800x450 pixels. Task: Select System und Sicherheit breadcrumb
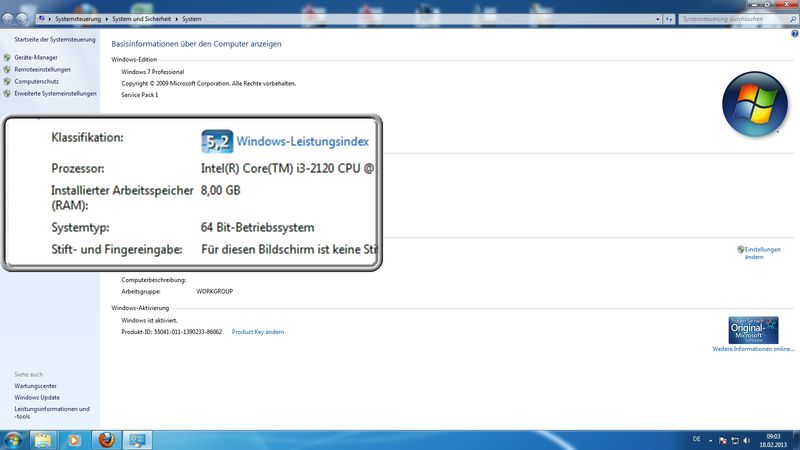141,19
